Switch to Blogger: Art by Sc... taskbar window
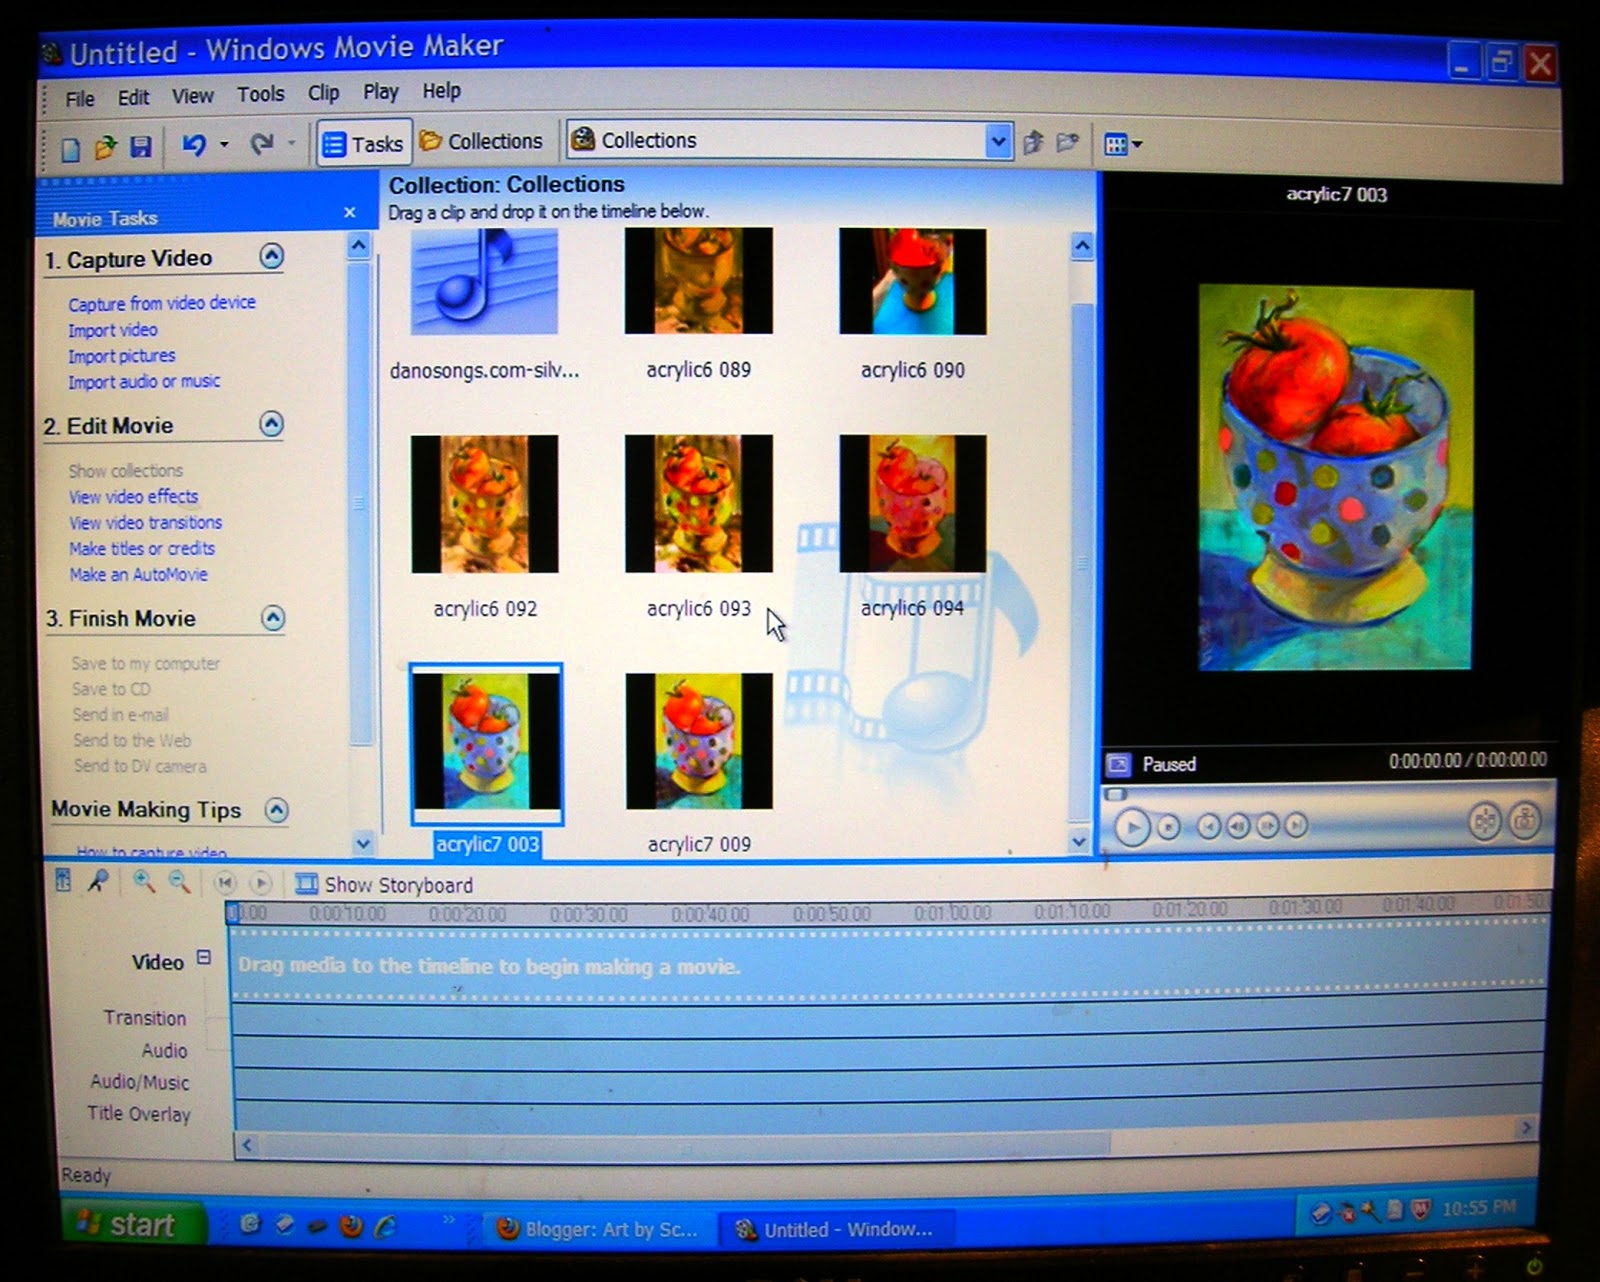Image resolution: width=1600 pixels, height=1282 pixels. pyautogui.click(x=599, y=1229)
